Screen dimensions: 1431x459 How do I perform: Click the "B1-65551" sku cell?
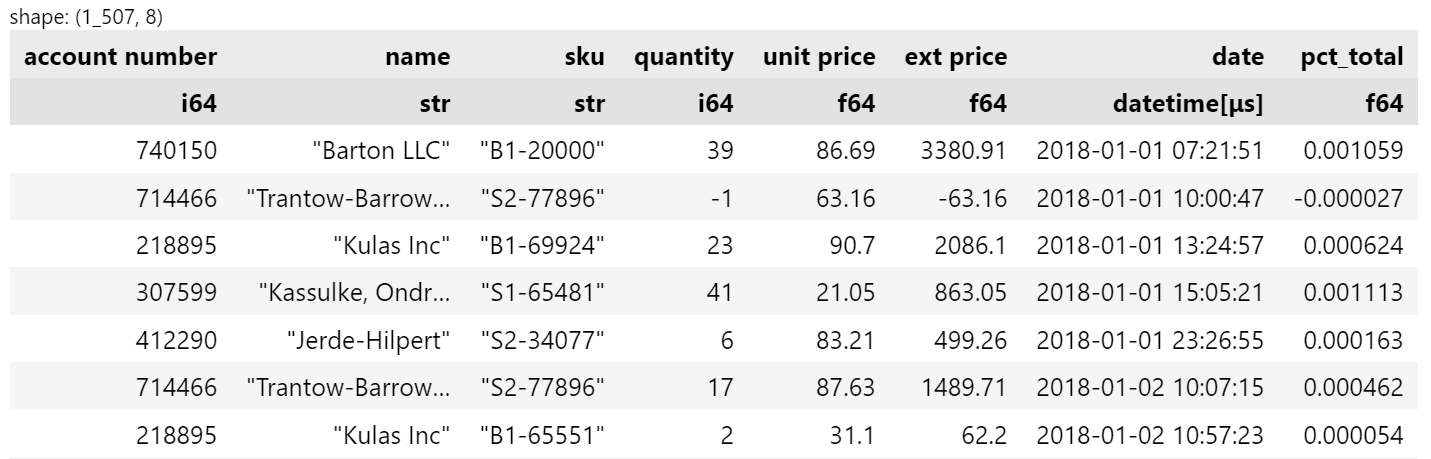click(542, 435)
